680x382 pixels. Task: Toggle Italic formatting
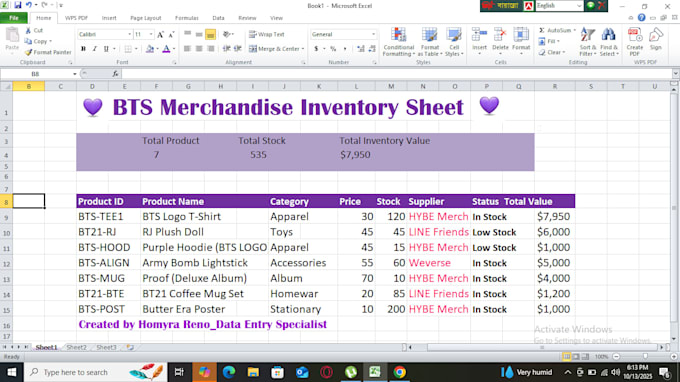click(95, 49)
